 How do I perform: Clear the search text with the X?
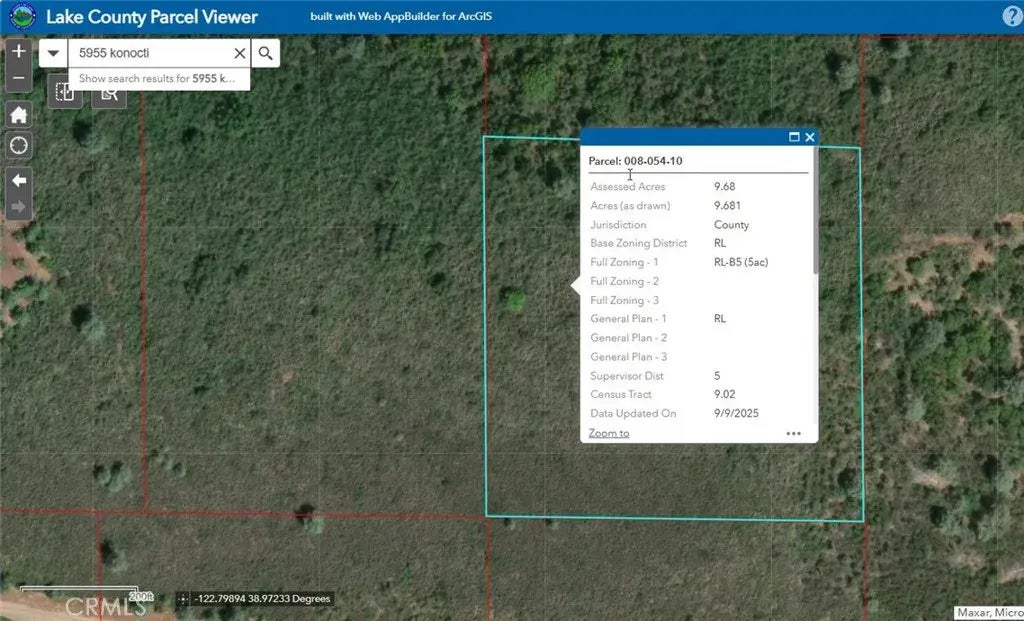coord(240,53)
